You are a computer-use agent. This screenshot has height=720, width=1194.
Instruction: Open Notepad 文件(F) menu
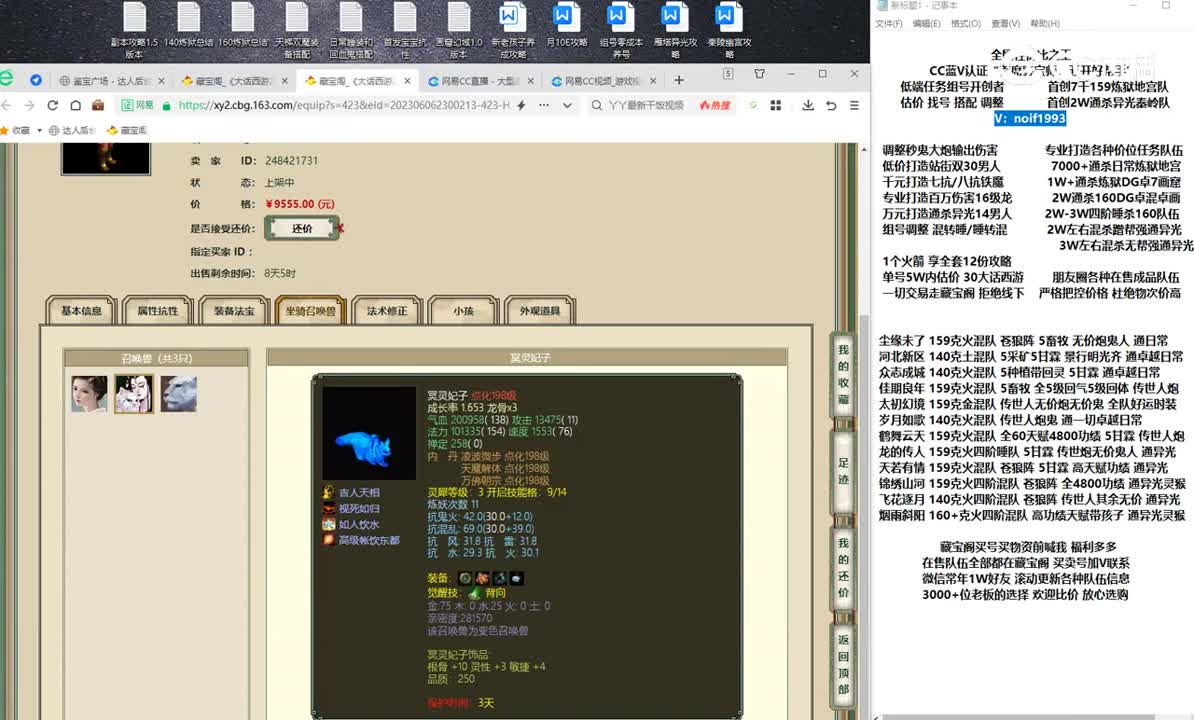tap(889, 24)
